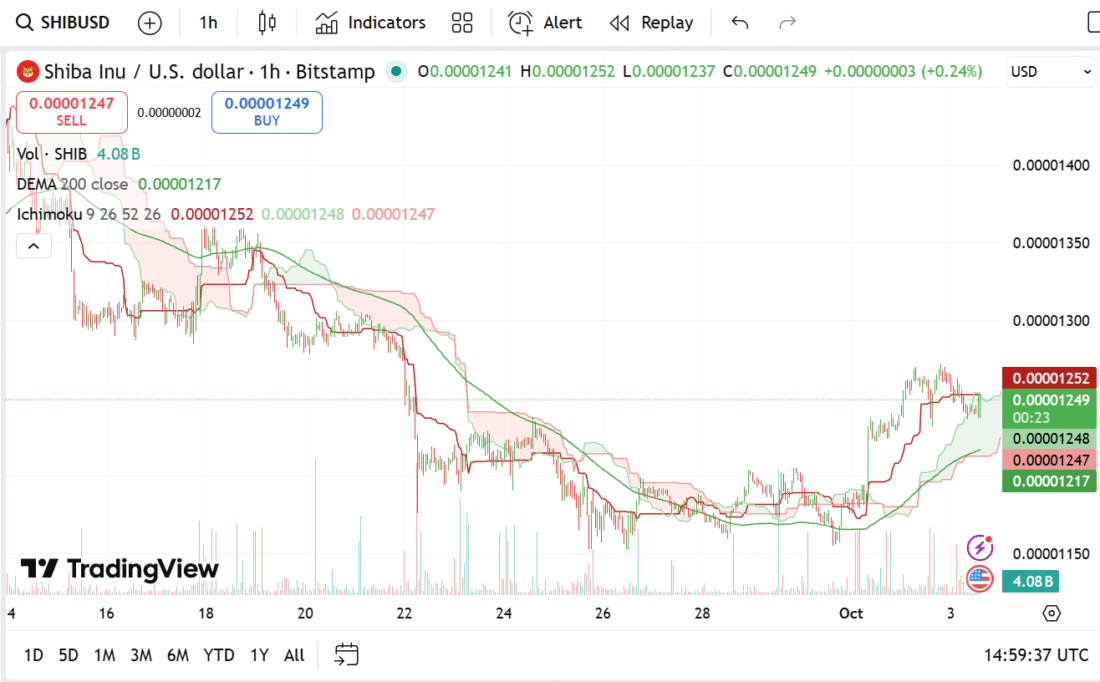Click the redo arrow icon
The height and width of the screenshot is (682, 1100).
787,23
